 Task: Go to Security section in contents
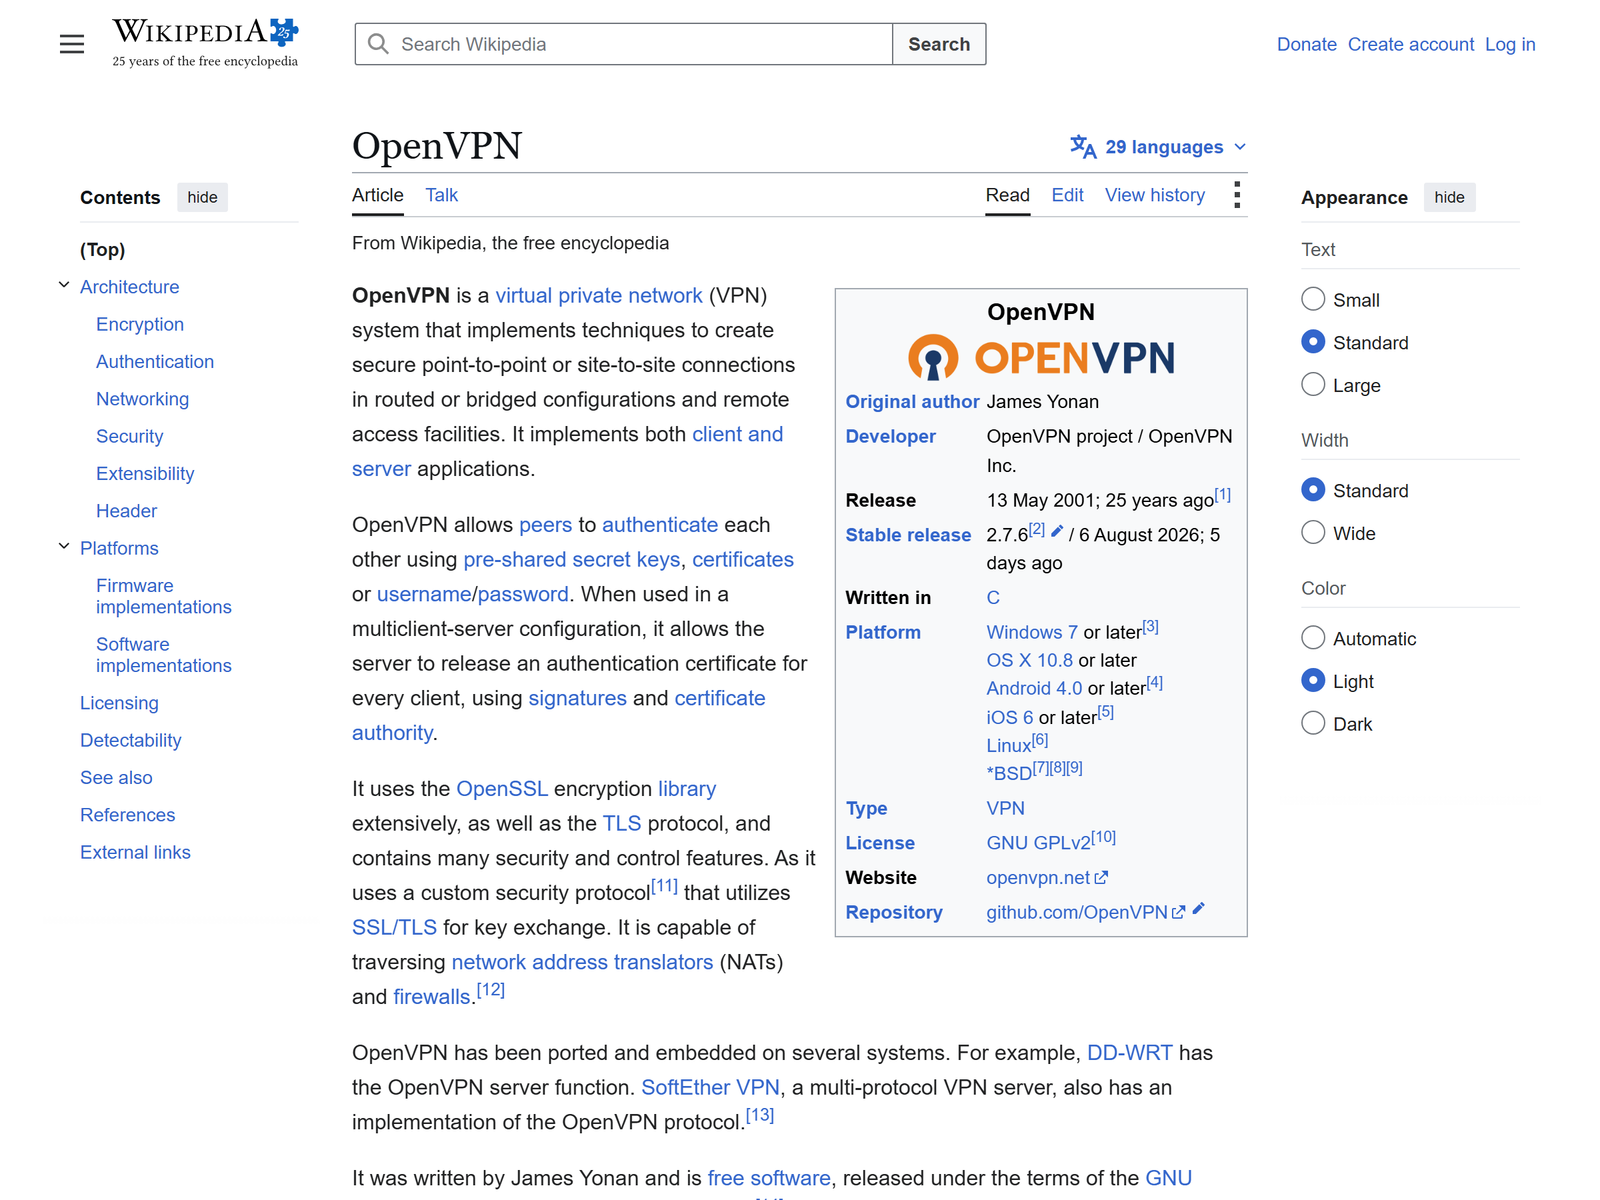pos(129,436)
